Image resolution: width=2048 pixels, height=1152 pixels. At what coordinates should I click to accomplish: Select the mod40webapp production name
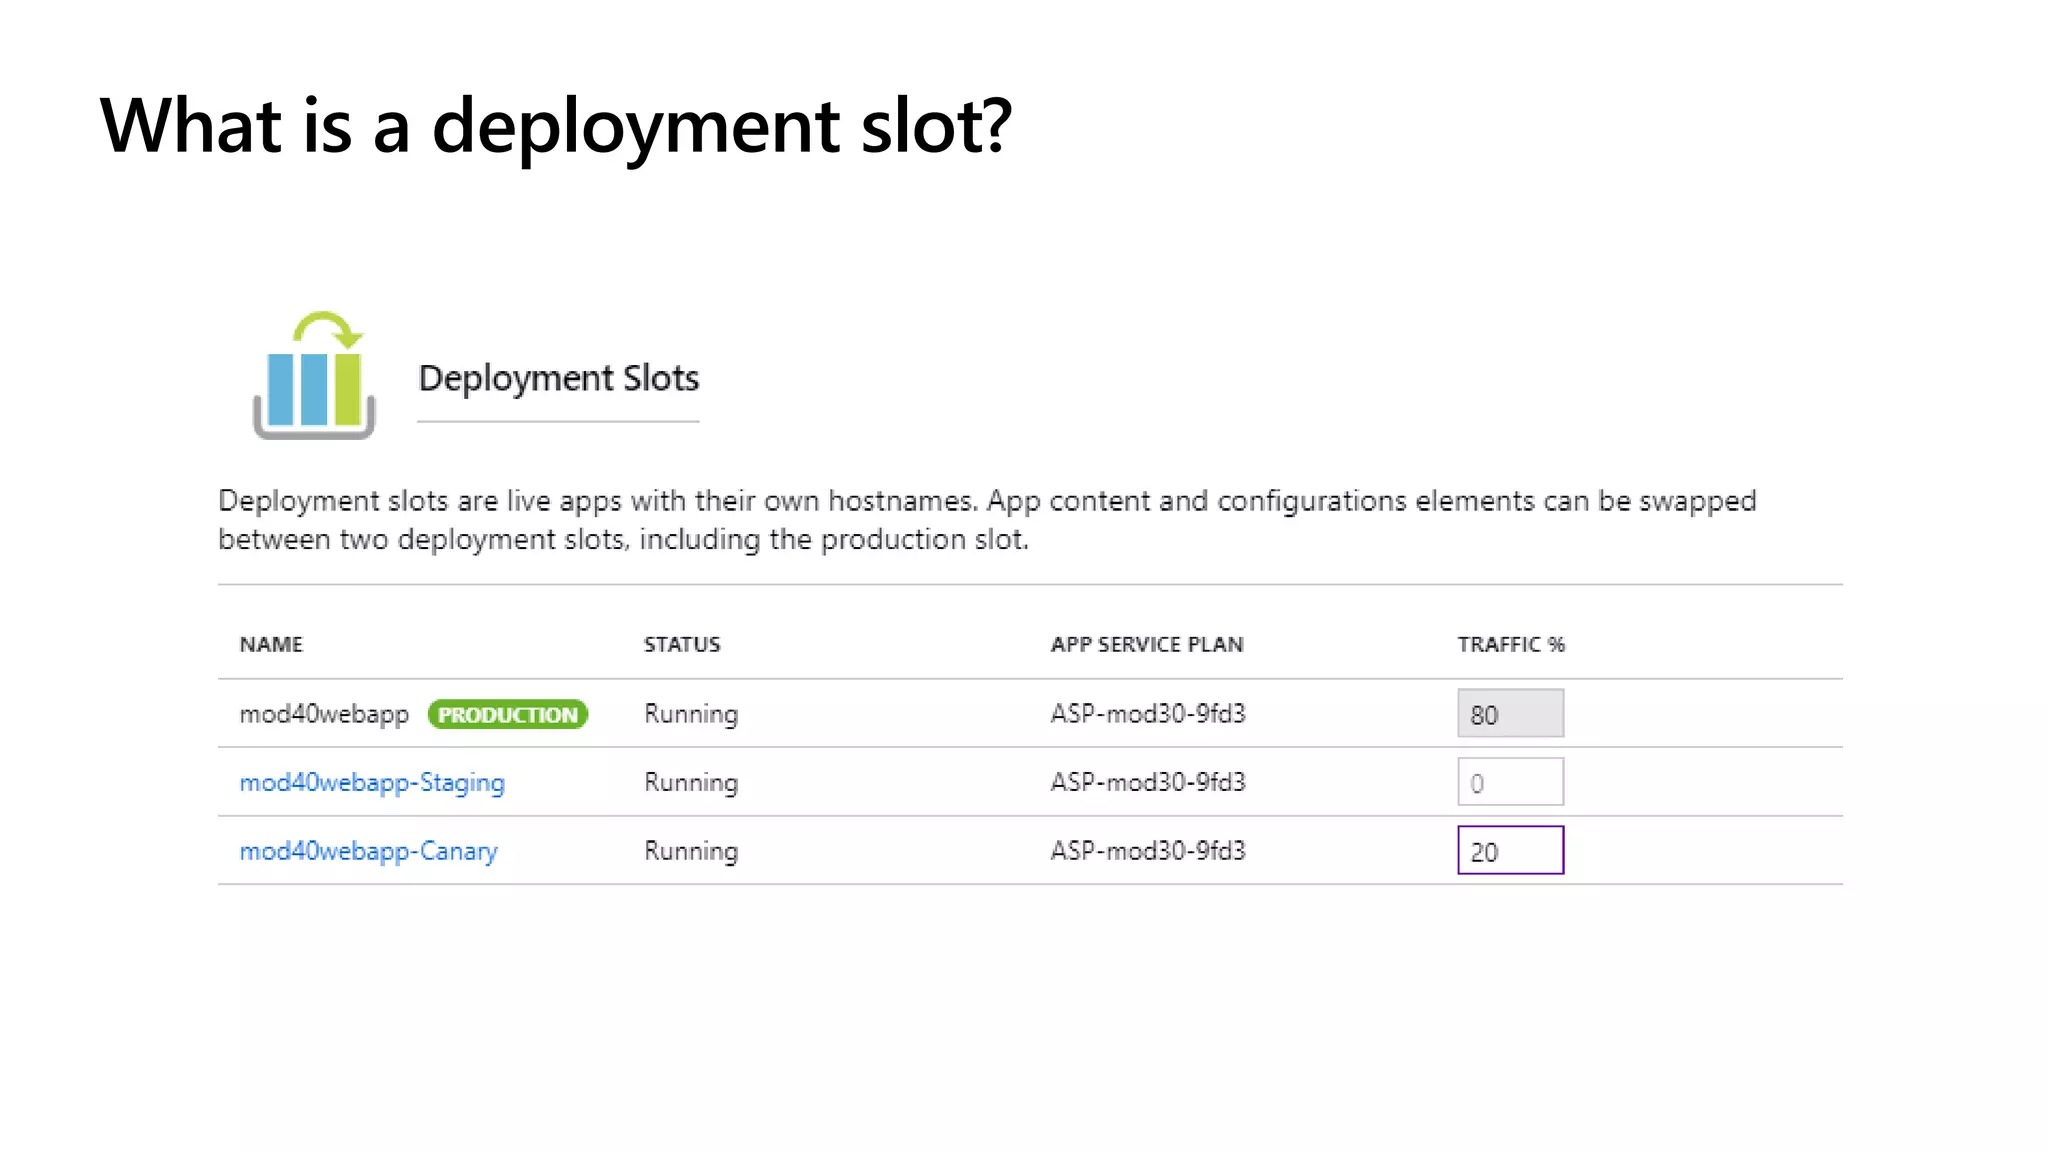(324, 714)
